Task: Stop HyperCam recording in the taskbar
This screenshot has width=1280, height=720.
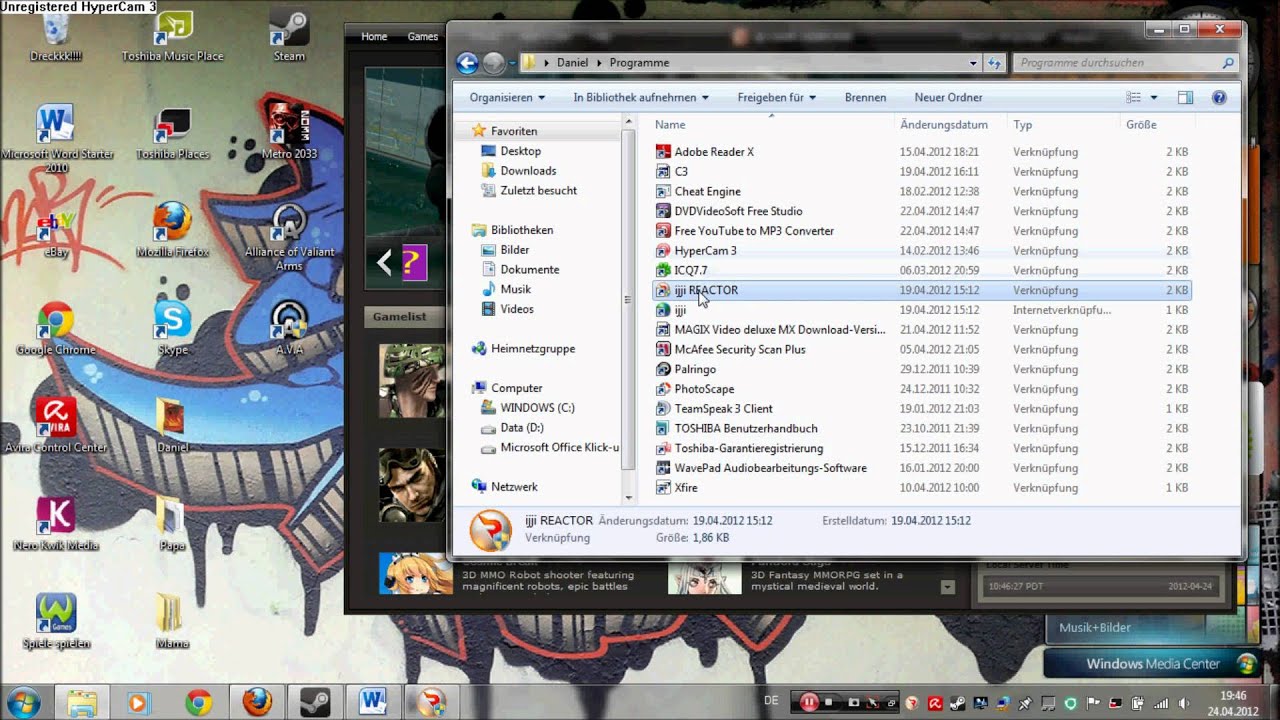Action: pos(830,703)
